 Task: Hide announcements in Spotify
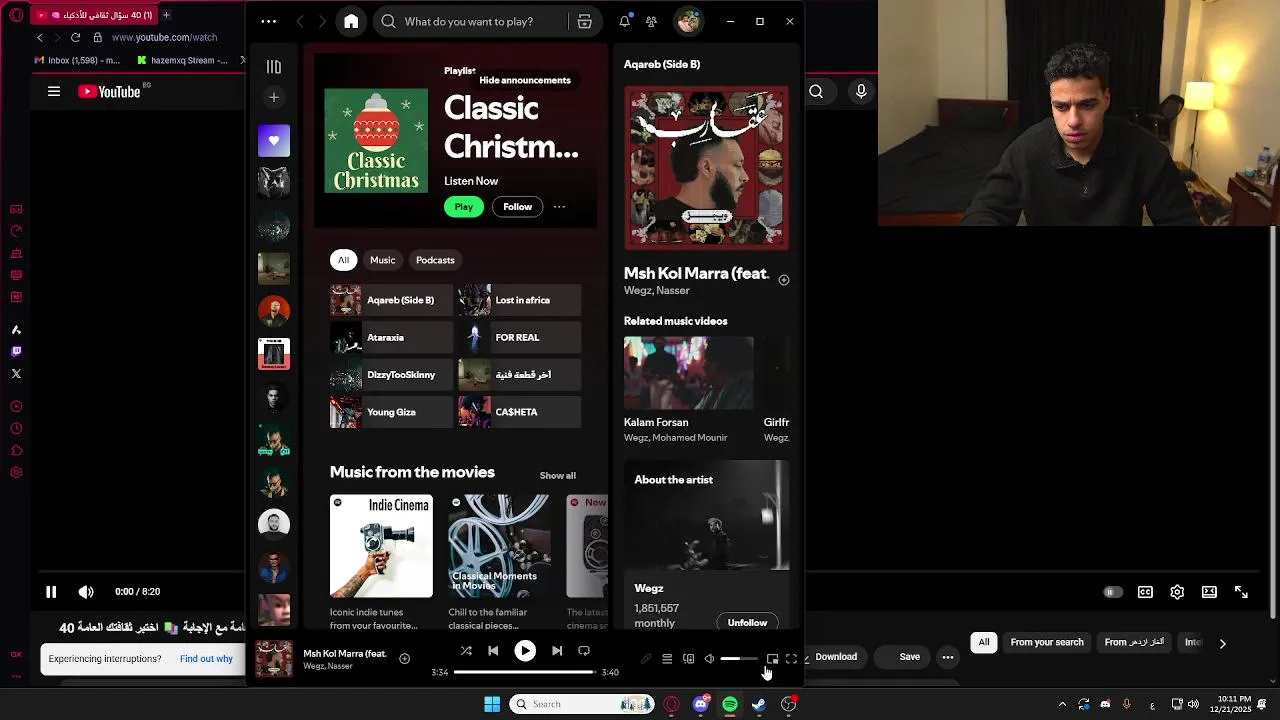525,80
